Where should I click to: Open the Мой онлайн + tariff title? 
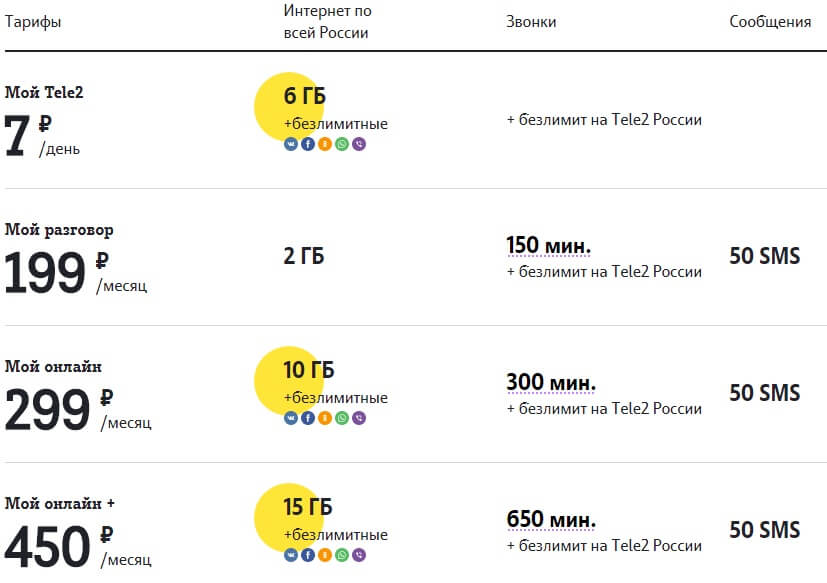[x=60, y=503]
